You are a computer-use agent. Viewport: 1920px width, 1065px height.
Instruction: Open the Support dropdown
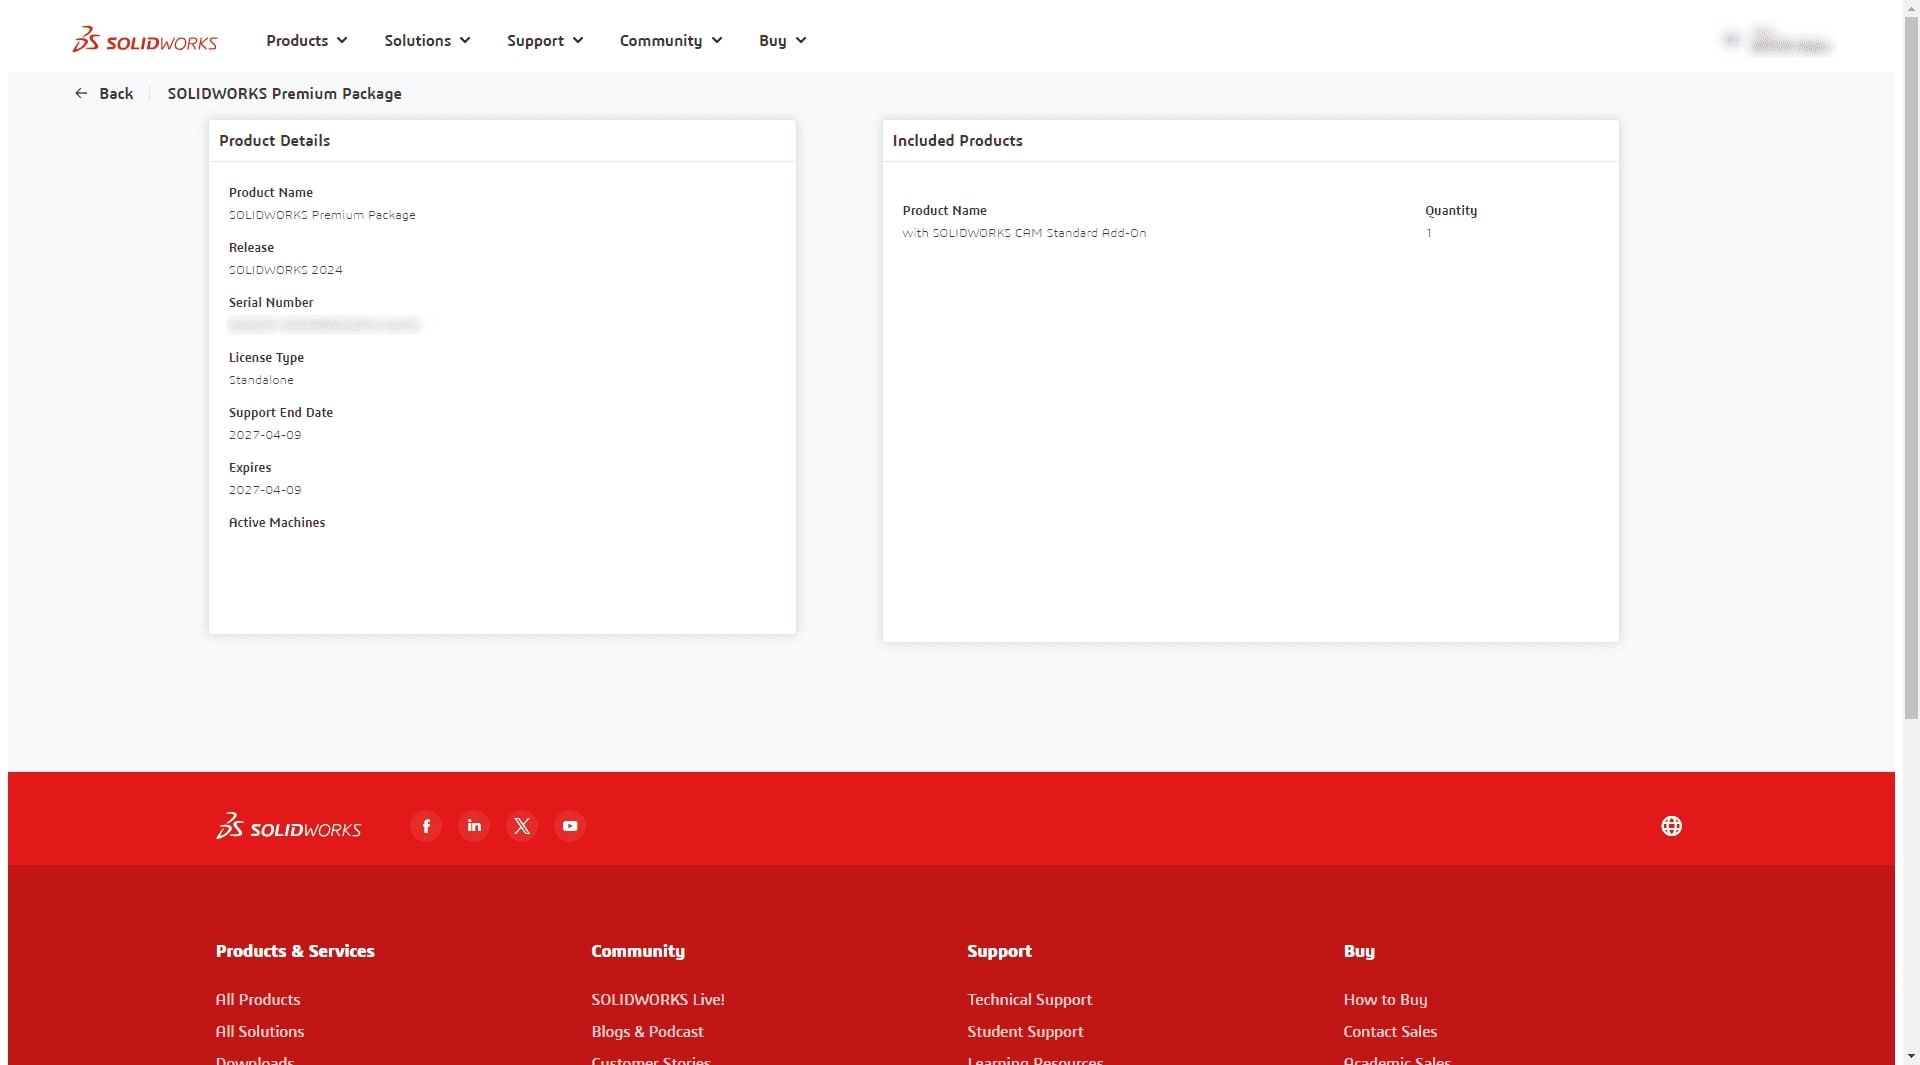tap(545, 40)
